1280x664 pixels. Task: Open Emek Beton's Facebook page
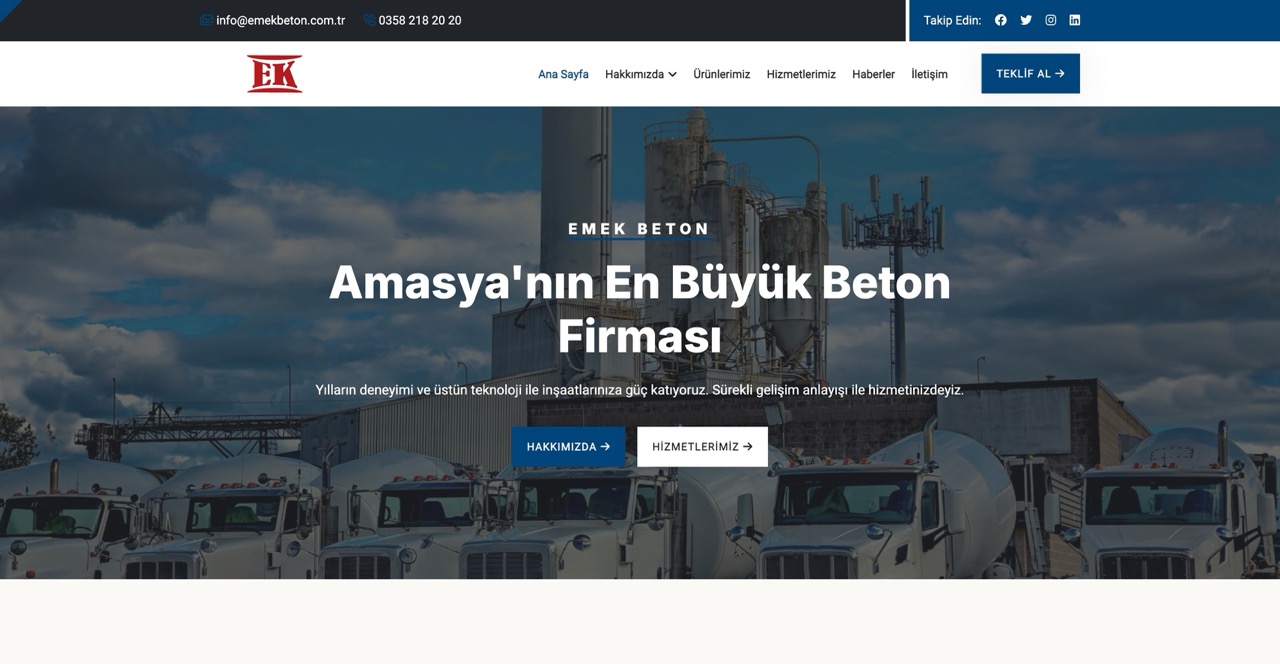tap(1000, 19)
